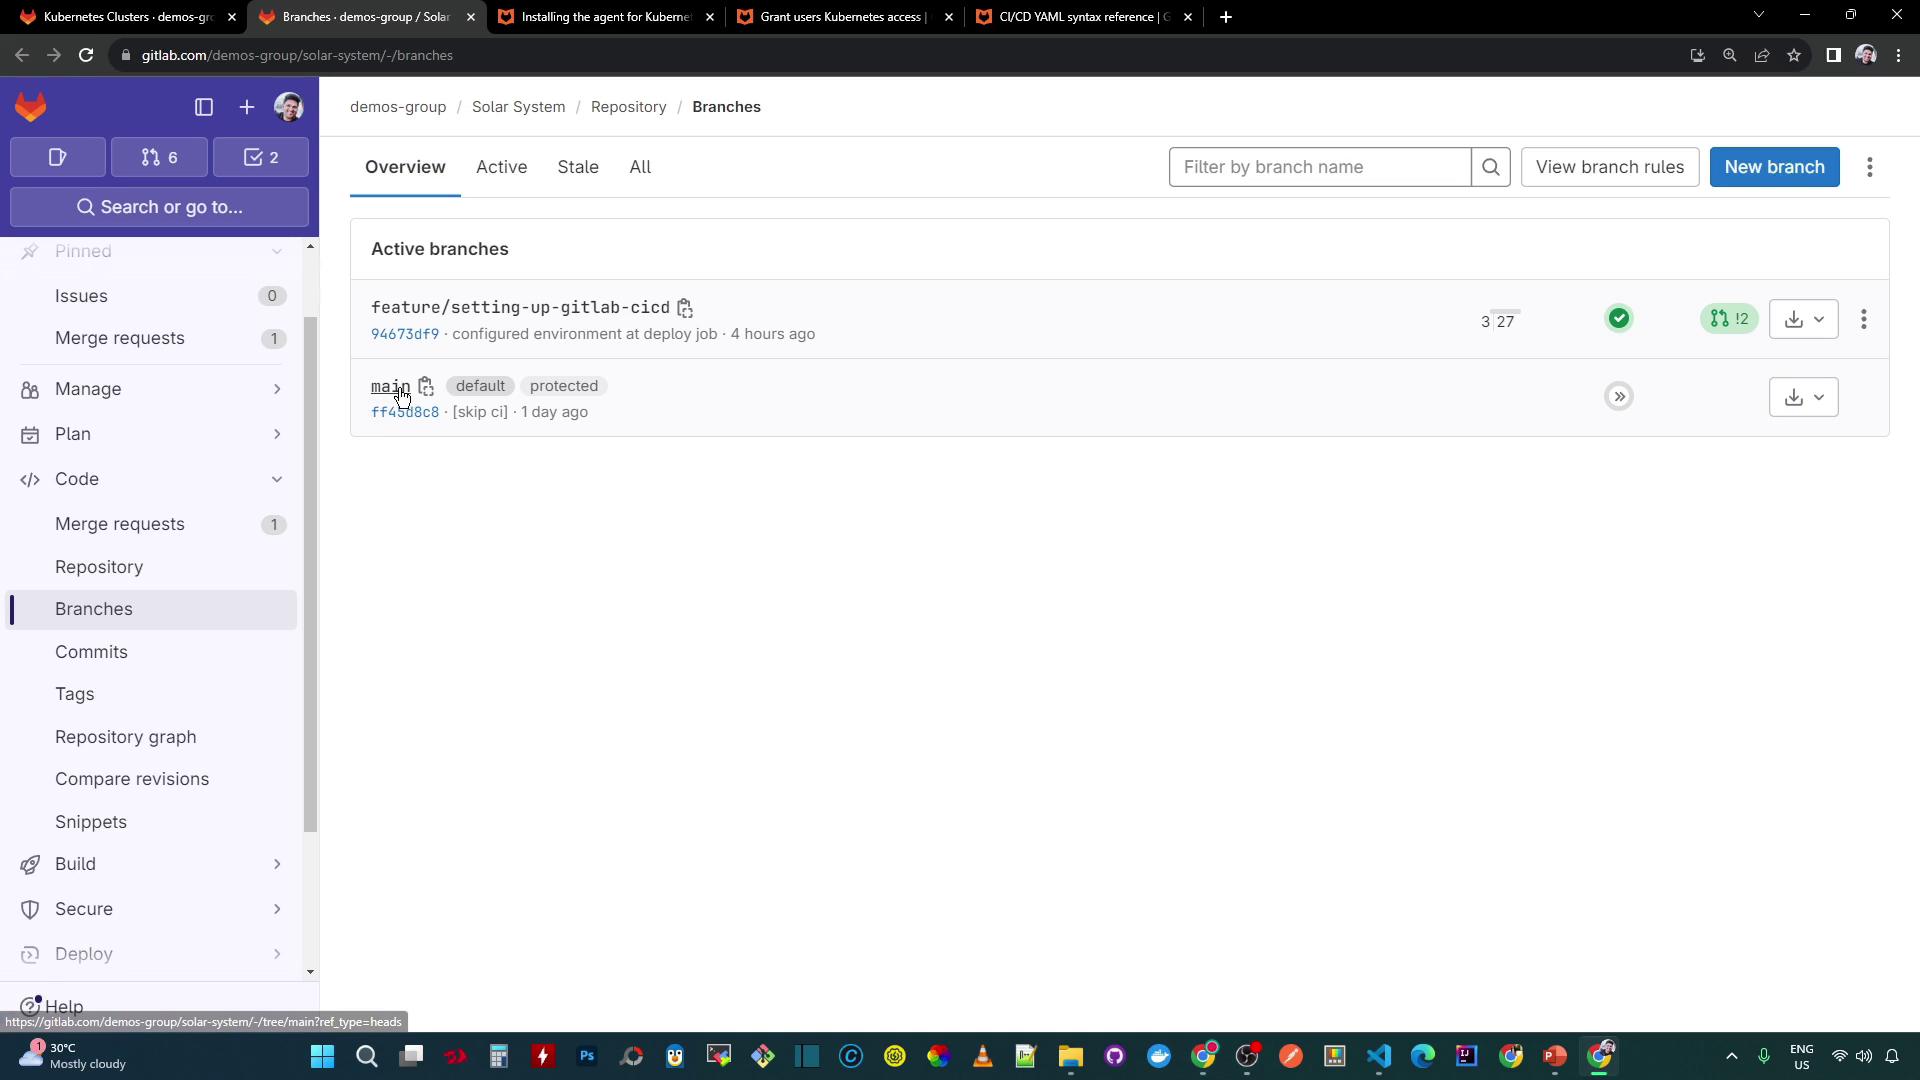Screen dimensions: 1920x1080
Task: Copy main branch name icon
Action: pyautogui.click(x=426, y=386)
